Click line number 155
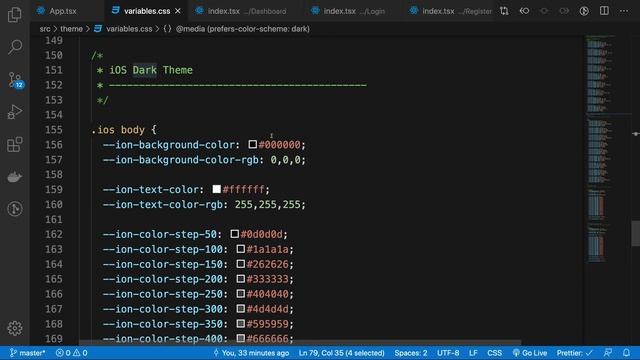The image size is (640, 360). pyautogui.click(x=53, y=130)
